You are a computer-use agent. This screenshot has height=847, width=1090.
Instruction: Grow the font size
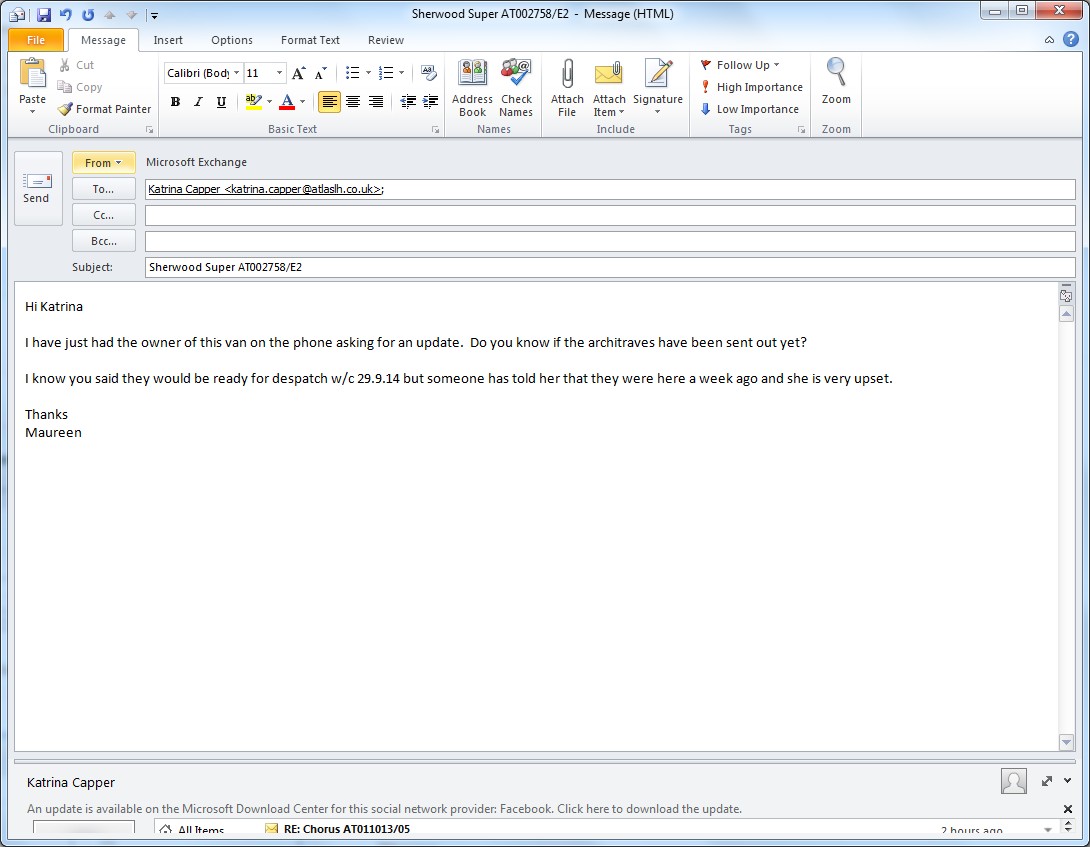(x=299, y=73)
